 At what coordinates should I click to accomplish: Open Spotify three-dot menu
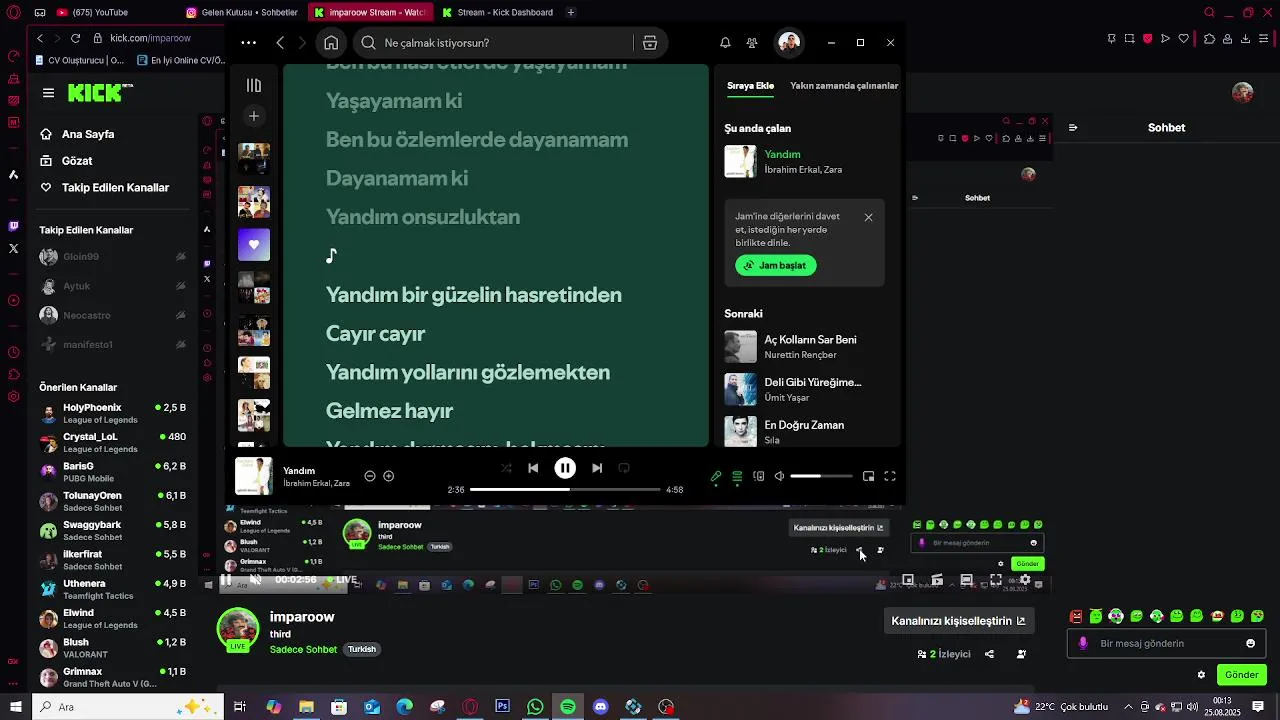248,43
